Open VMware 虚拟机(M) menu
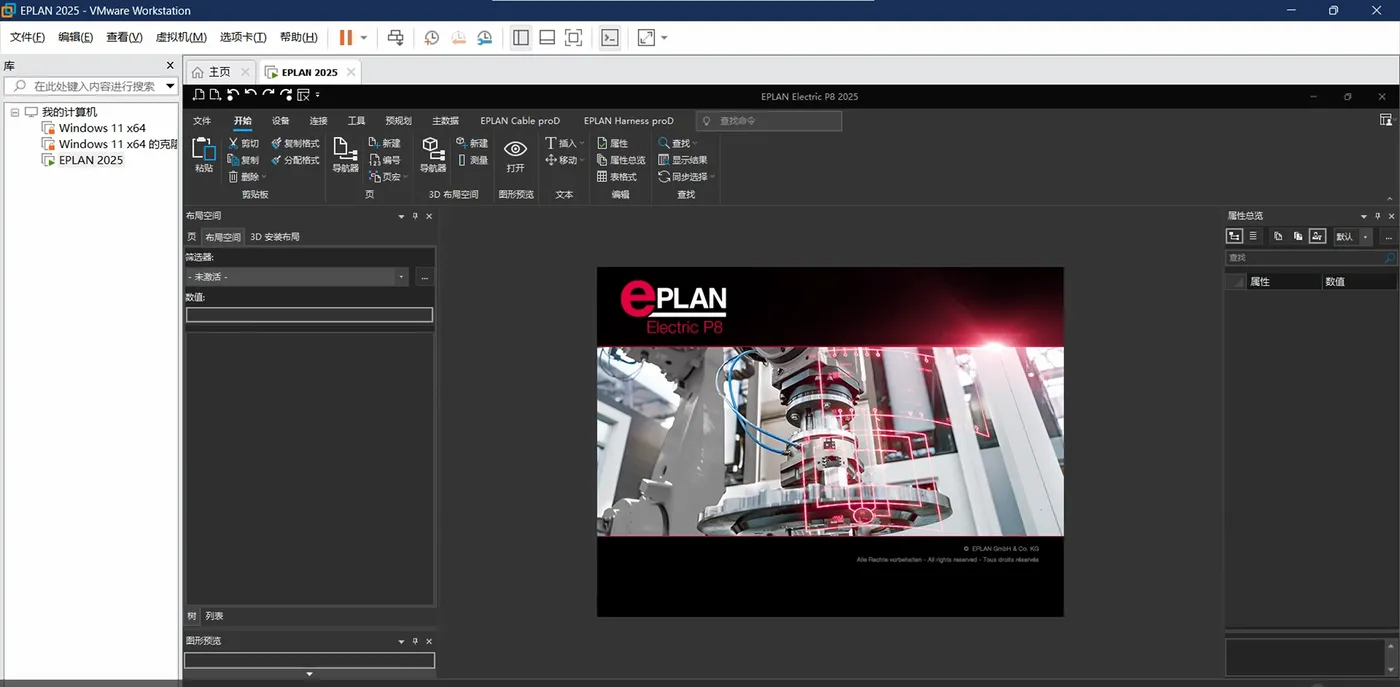 pyautogui.click(x=181, y=37)
